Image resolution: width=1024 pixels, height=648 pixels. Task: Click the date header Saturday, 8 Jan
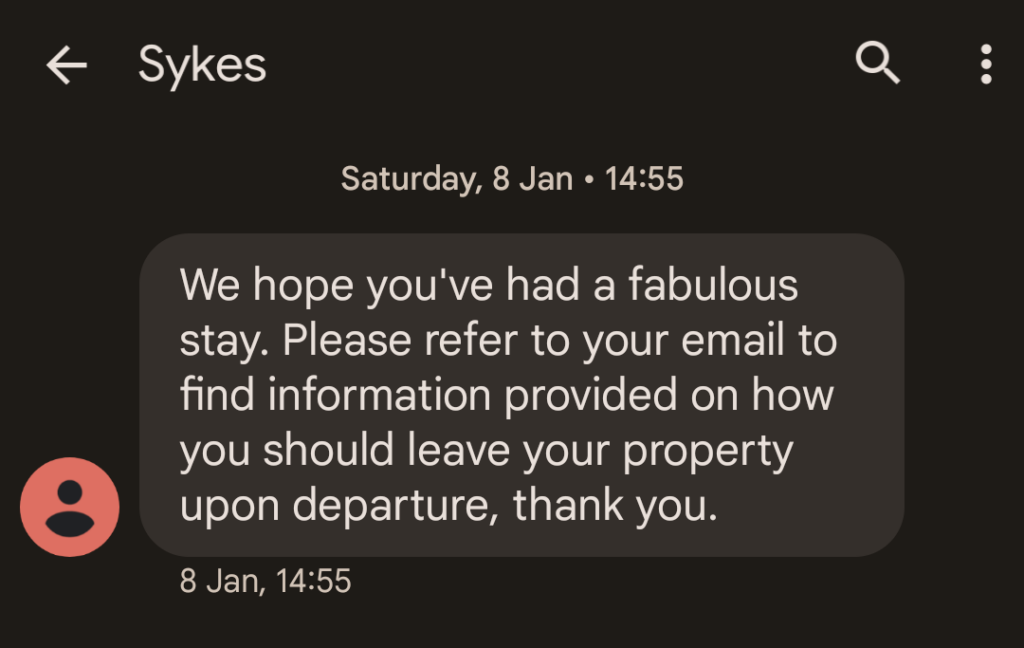(457, 179)
